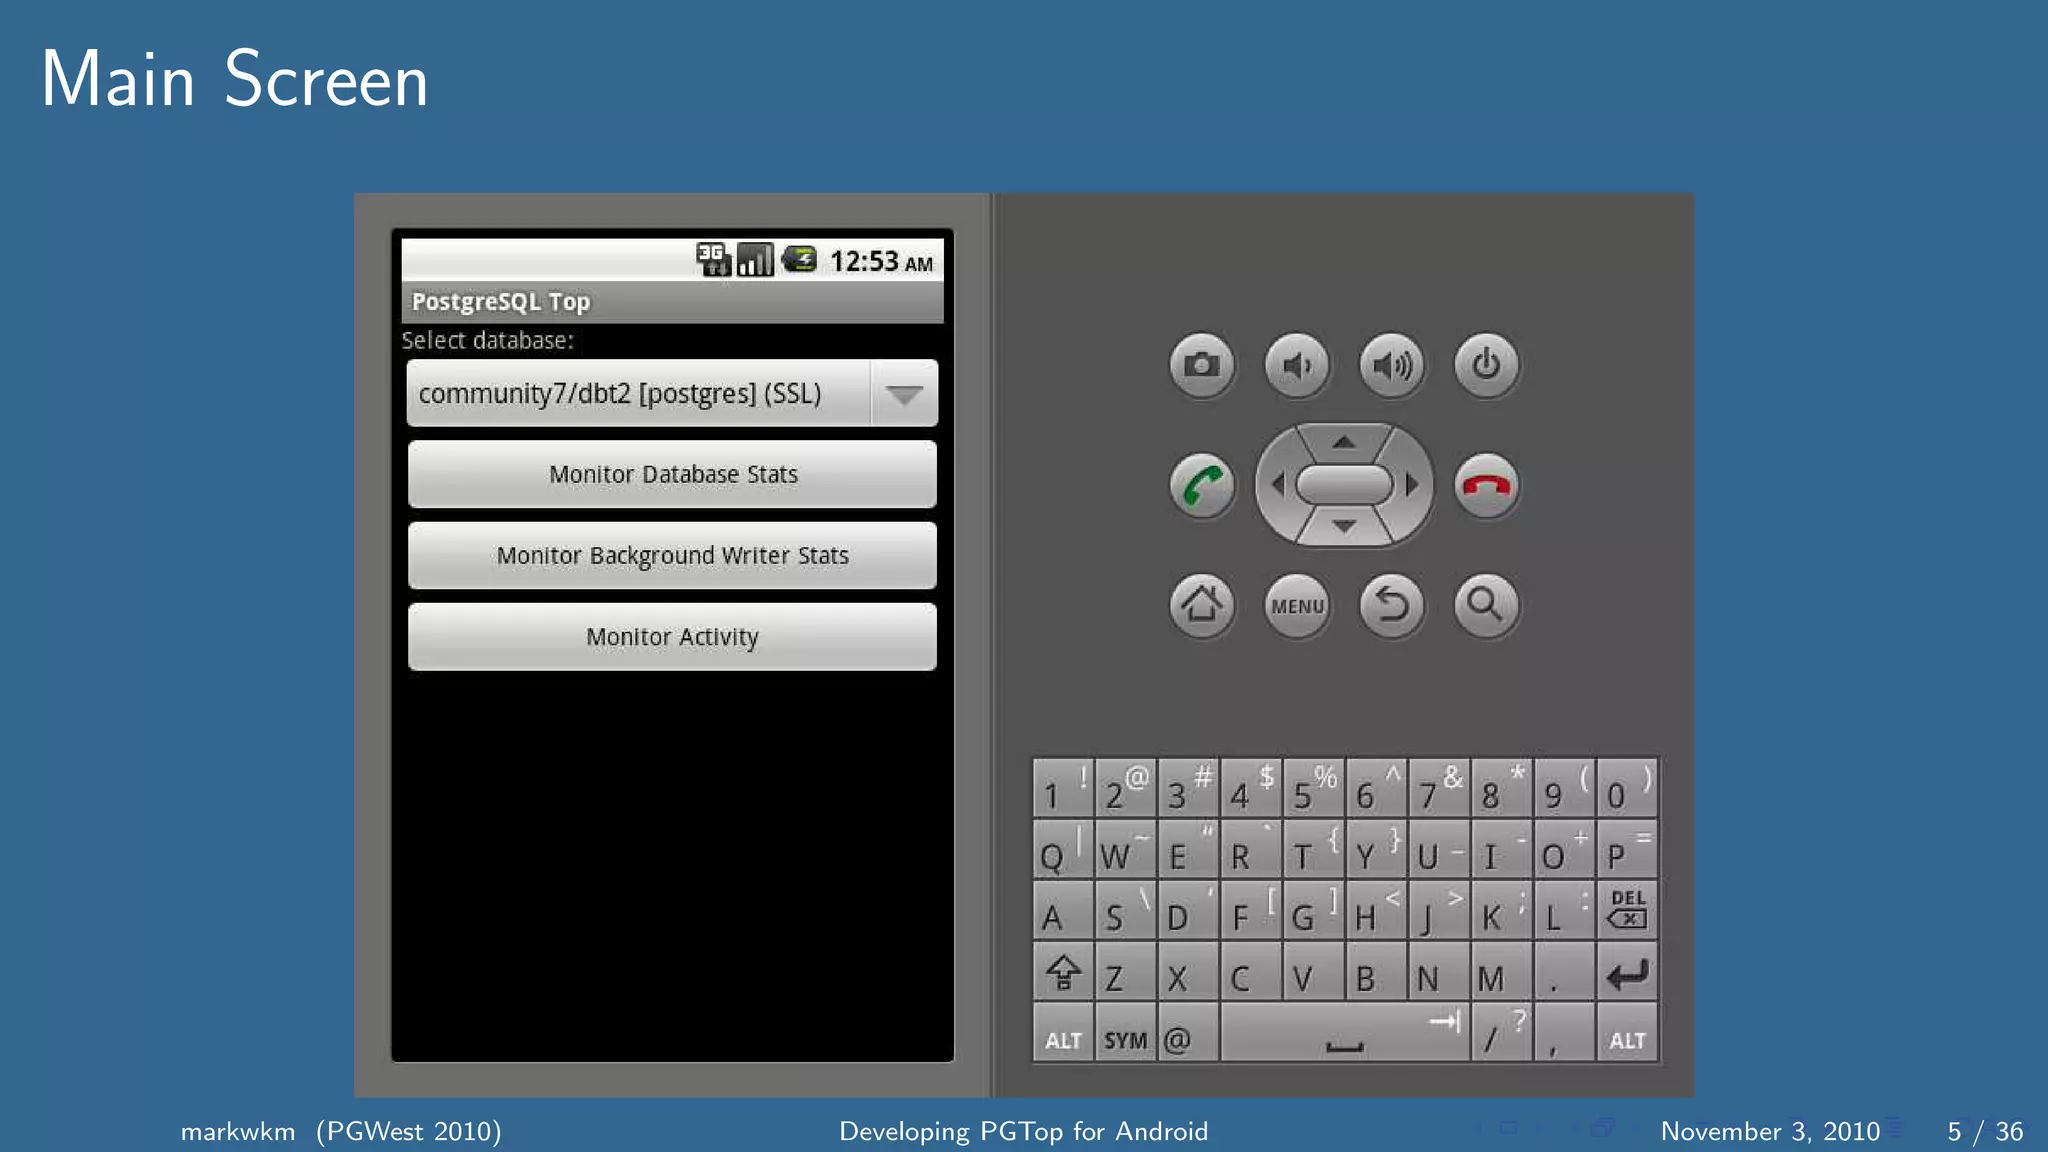2048x1152 pixels.
Task: Click the Select database label
Action: pos(488,340)
